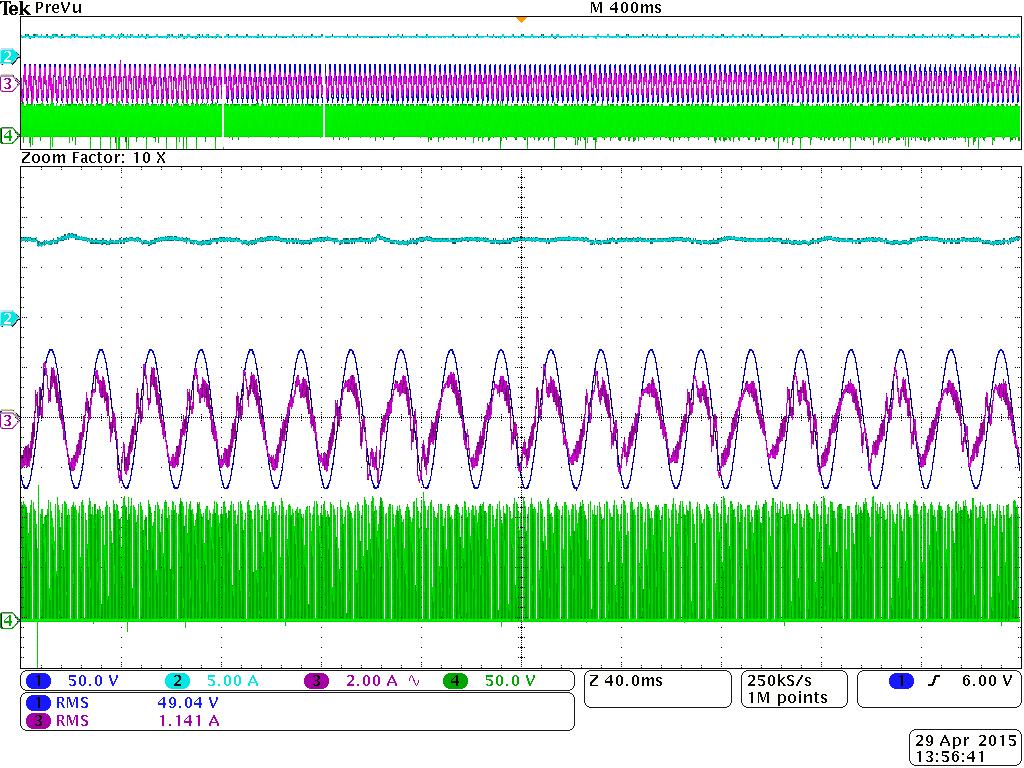Image resolution: width=1024 pixels, height=768 pixels.
Task: Click the channel 1 badge beside RMS 49.04 V
Action: pyautogui.click(x=39, y=703)
